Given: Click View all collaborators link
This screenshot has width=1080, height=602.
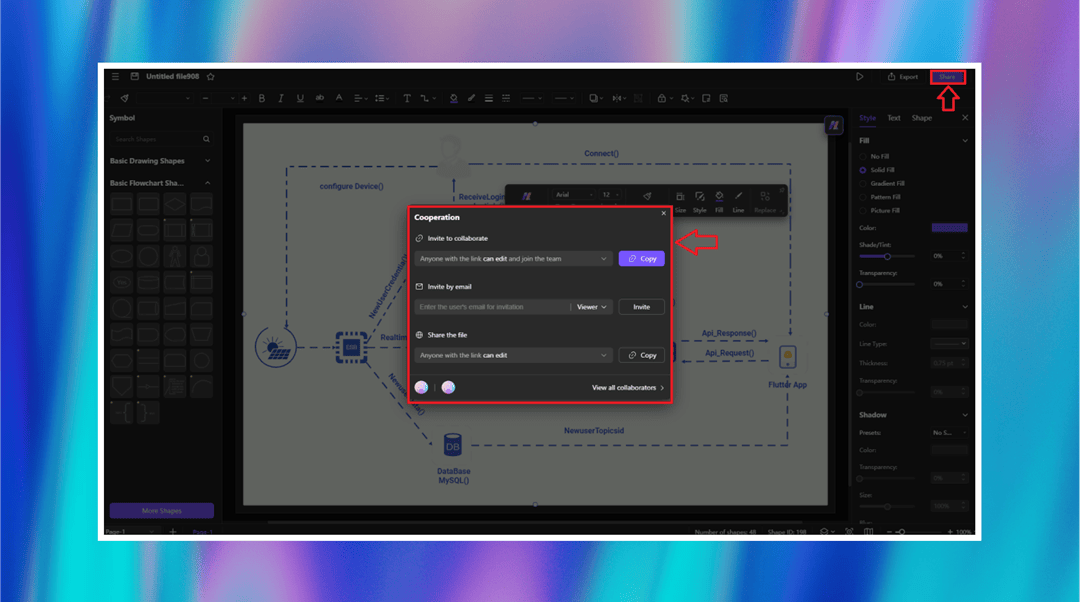Looking at the screenshot, I should [627, 388].
